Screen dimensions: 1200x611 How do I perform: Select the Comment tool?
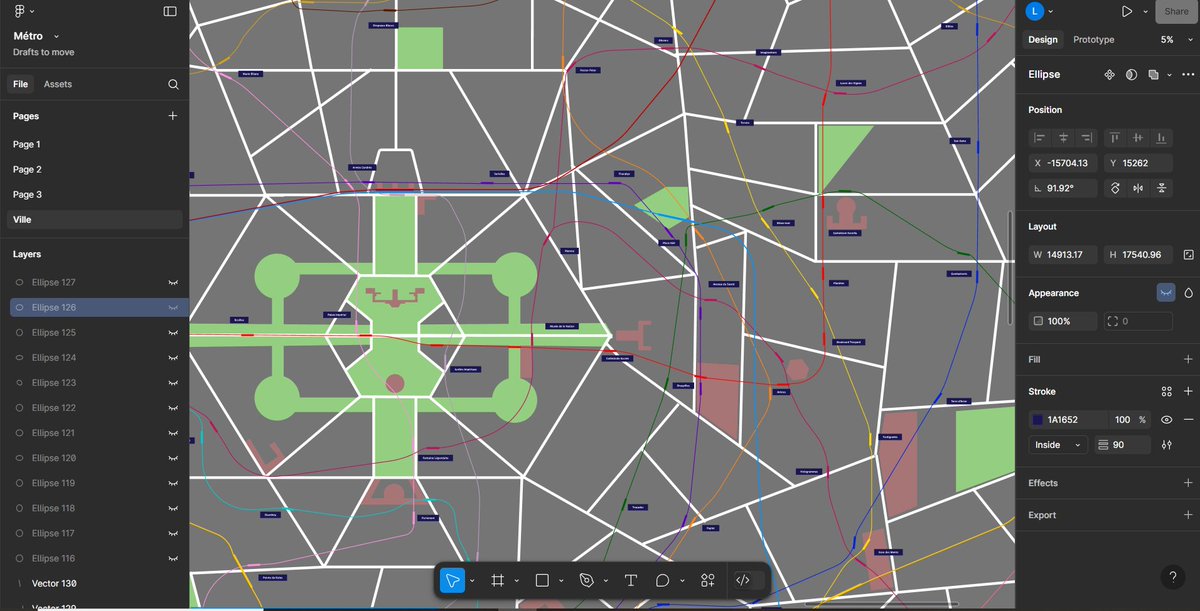pyautogui.click(x=662, y=580)
